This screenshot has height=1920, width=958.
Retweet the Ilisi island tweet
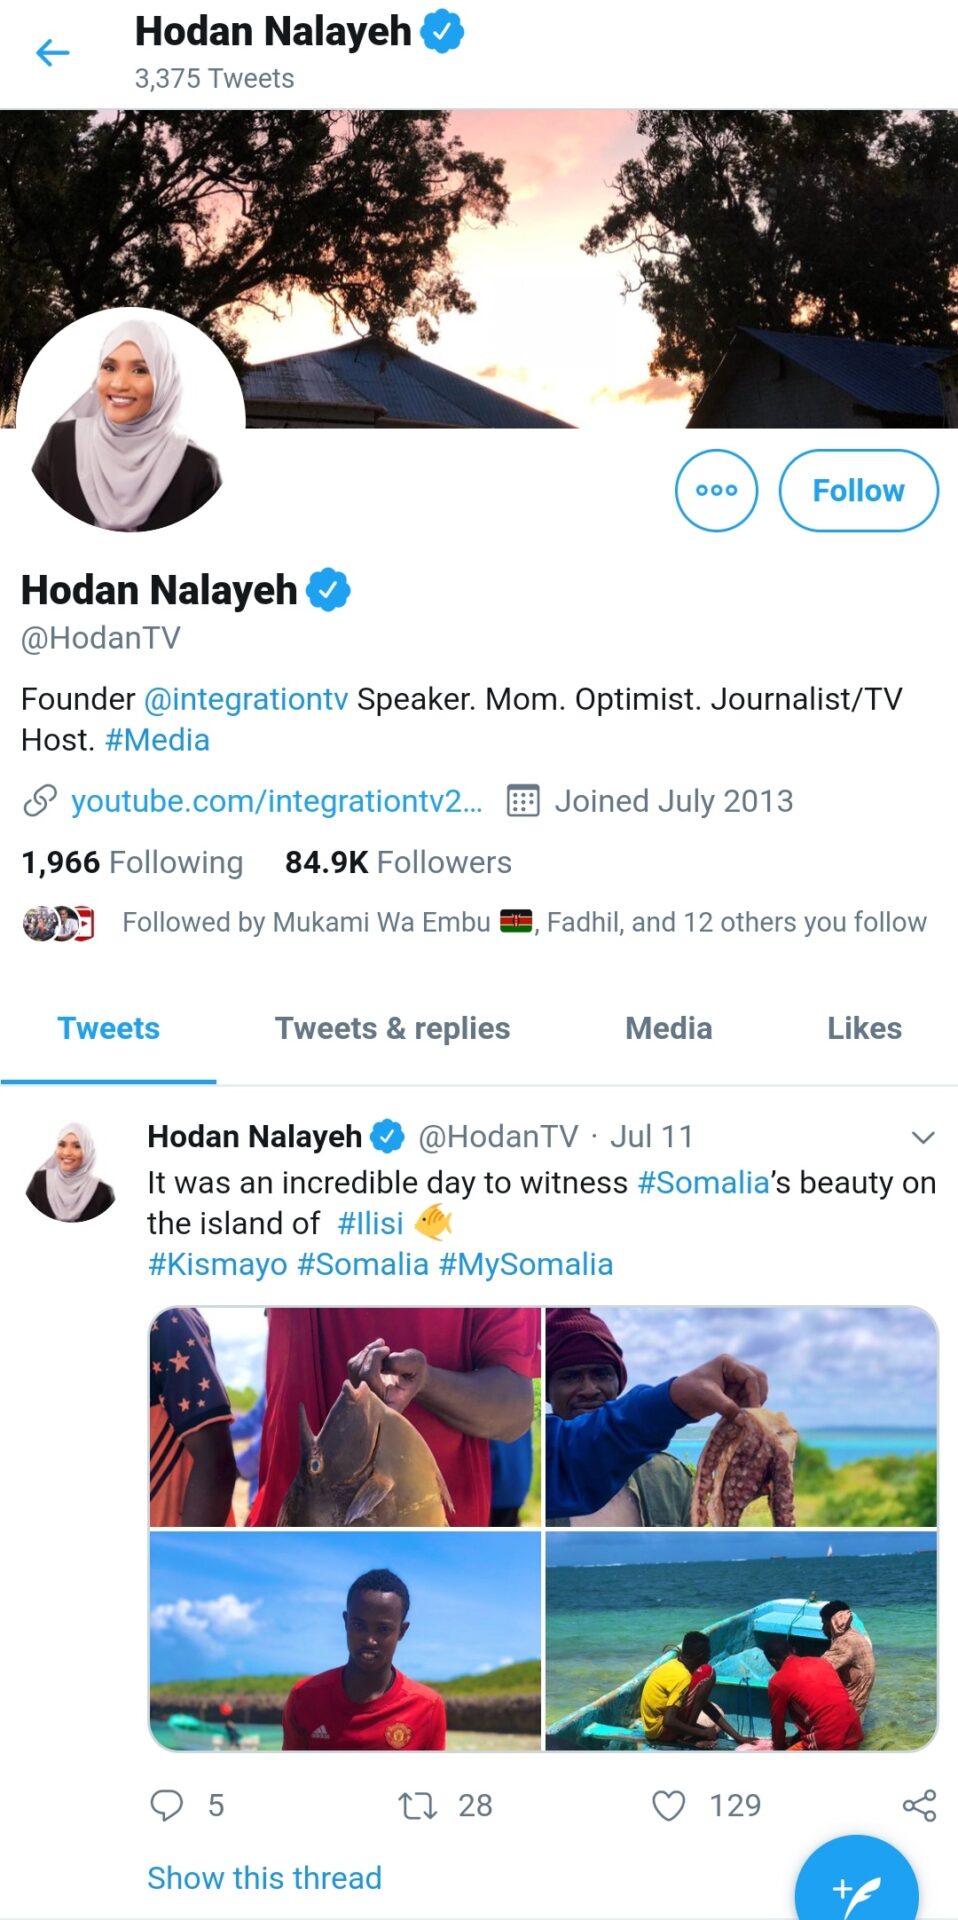click(x=417, y=1805)
